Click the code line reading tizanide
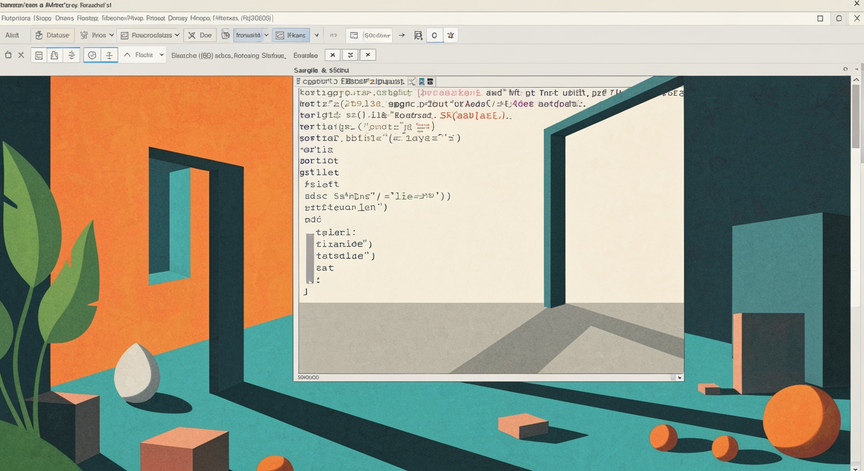The height and width of the screenshot is (471, 864). tap(344, 244)
